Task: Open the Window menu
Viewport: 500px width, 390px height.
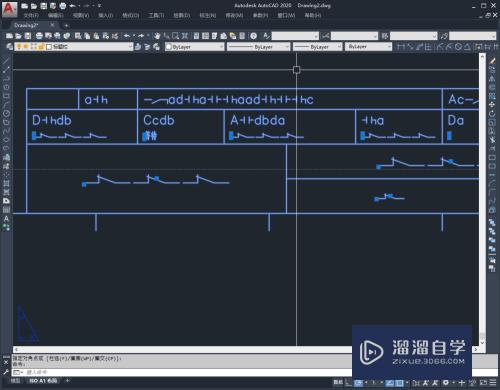Action: click(286, 15)
